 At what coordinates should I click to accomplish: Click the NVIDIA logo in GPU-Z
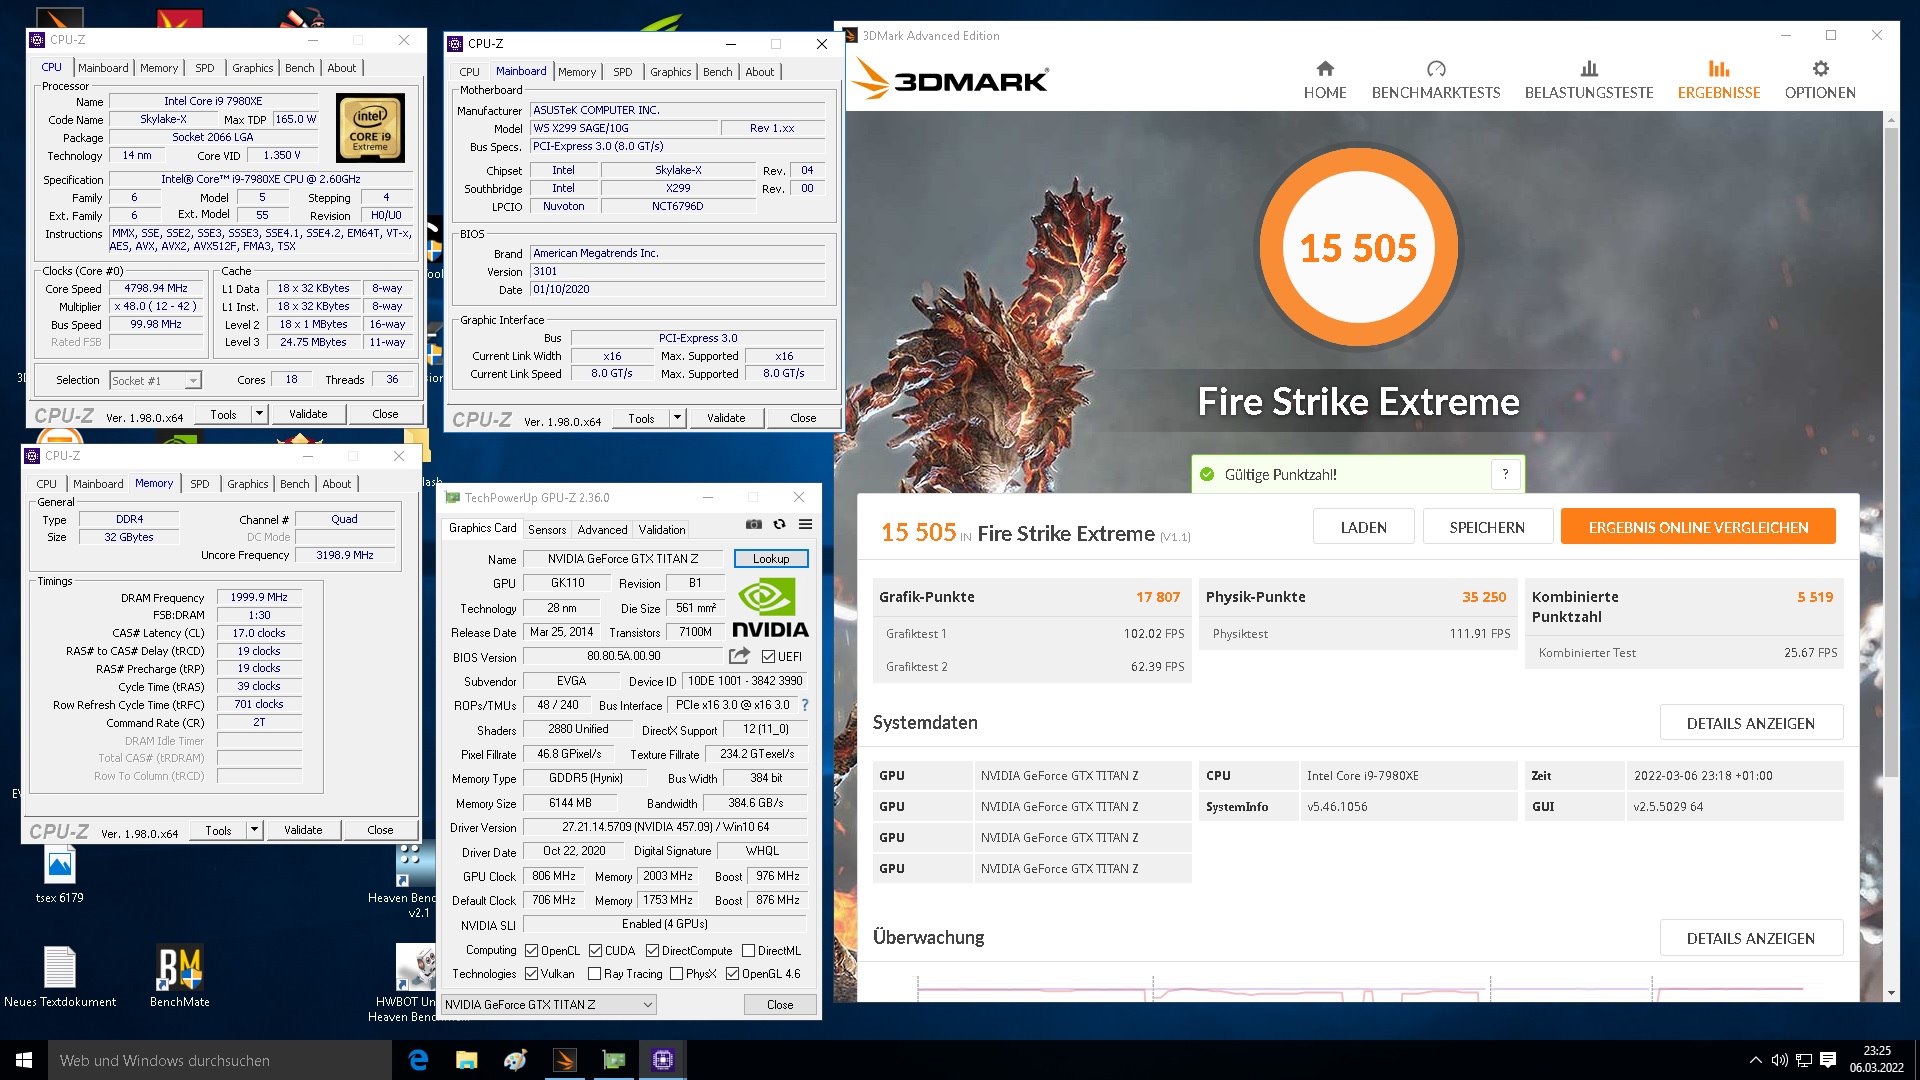769,608
